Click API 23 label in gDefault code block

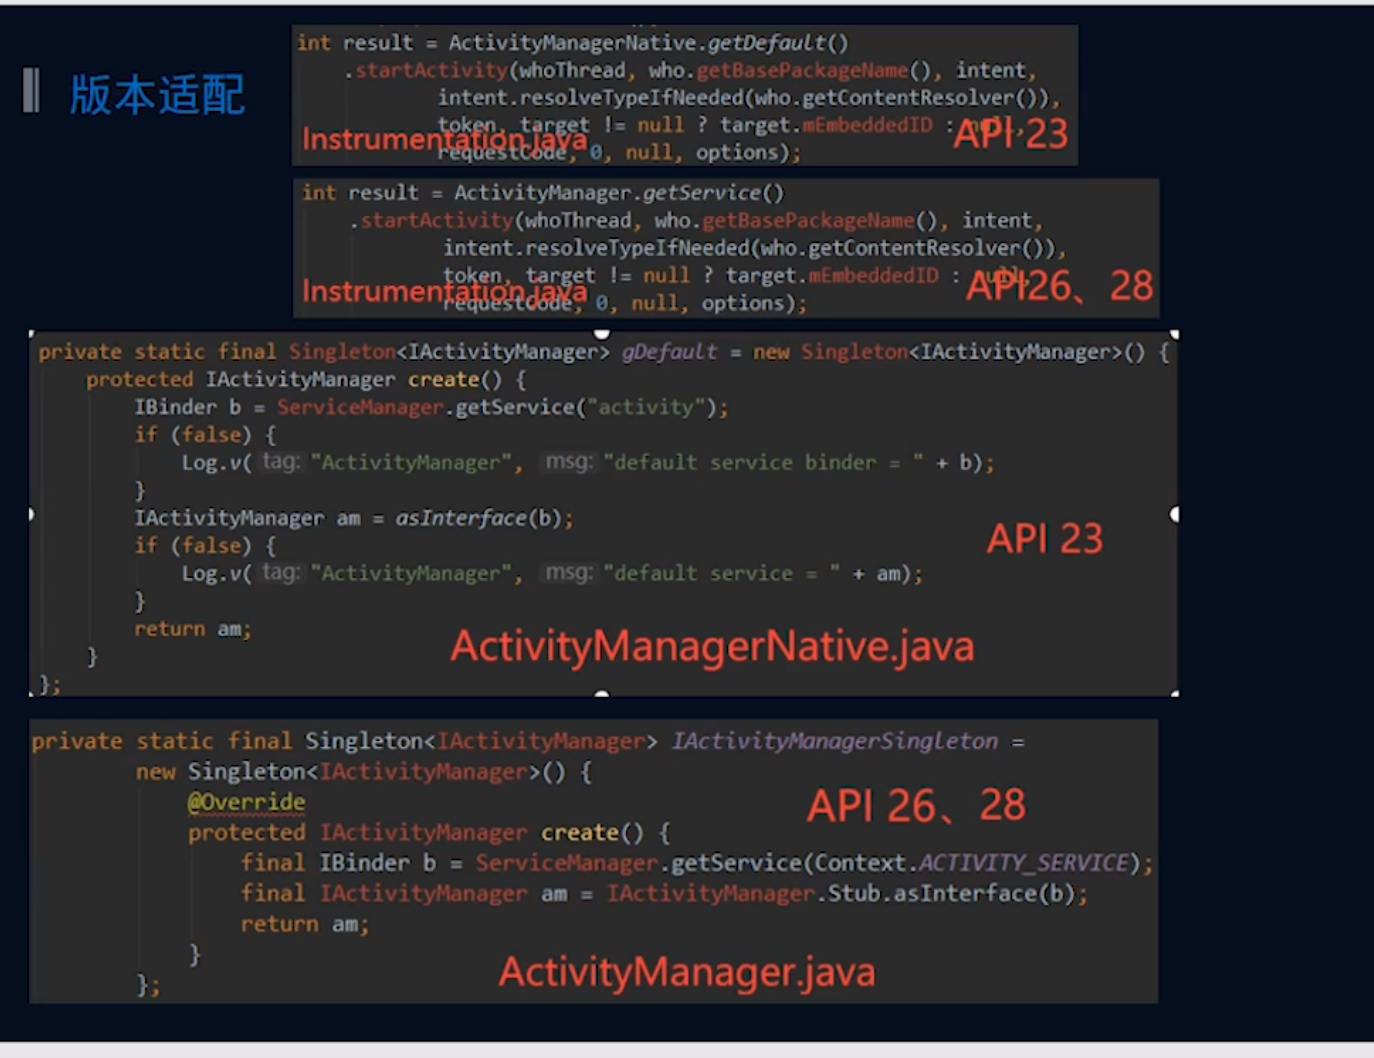(1044, 539)
